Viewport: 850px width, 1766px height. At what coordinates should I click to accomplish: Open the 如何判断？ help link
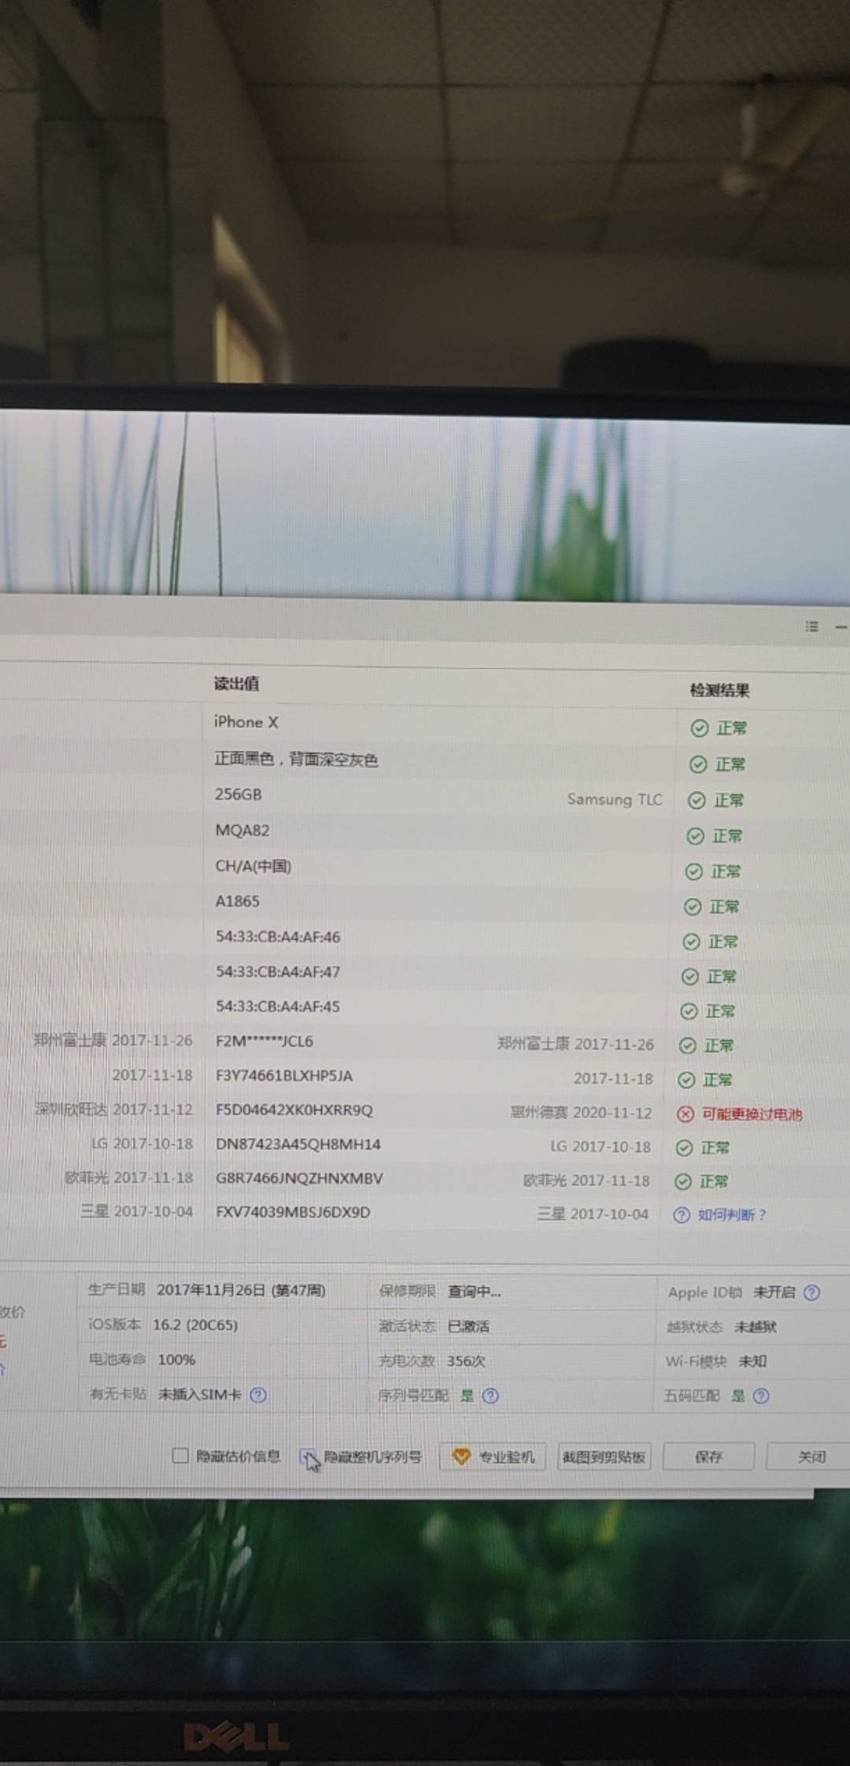(x=732, y=1215)
